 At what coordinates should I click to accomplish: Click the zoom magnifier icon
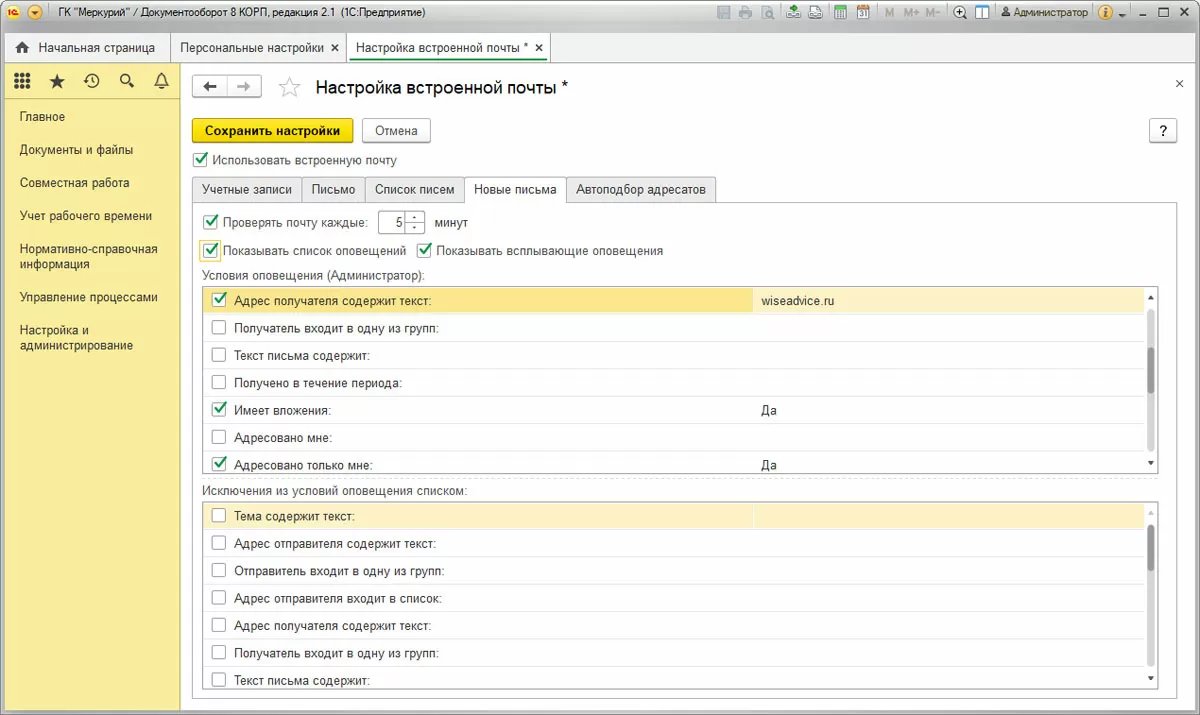coord(960,13)
